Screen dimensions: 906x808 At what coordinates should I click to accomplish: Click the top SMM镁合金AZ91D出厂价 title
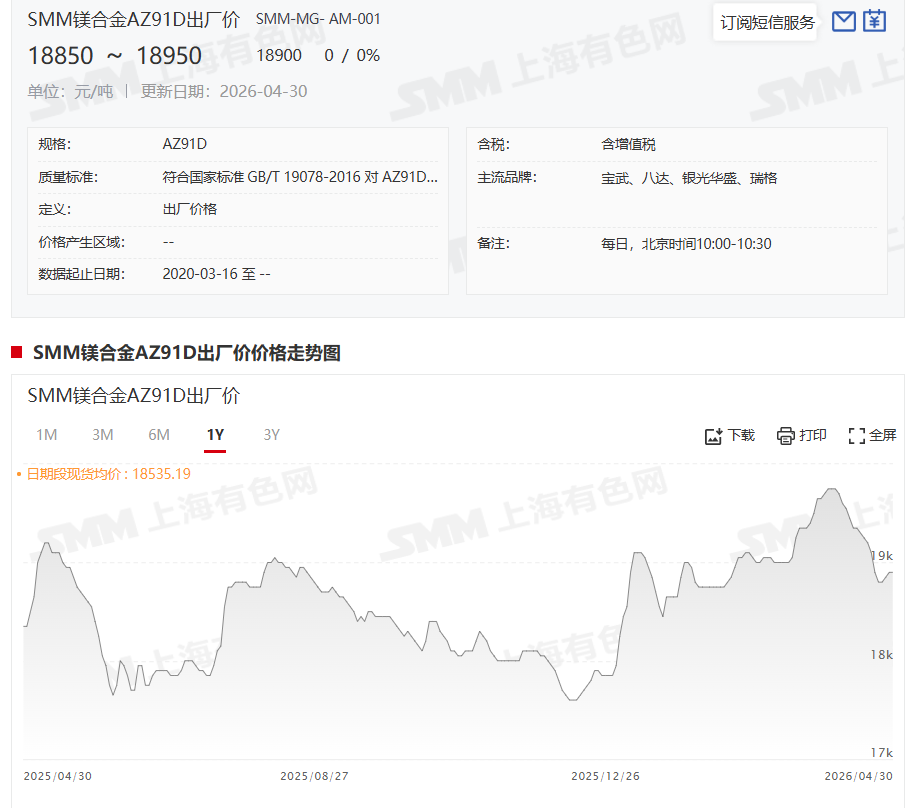pos(133,20)
